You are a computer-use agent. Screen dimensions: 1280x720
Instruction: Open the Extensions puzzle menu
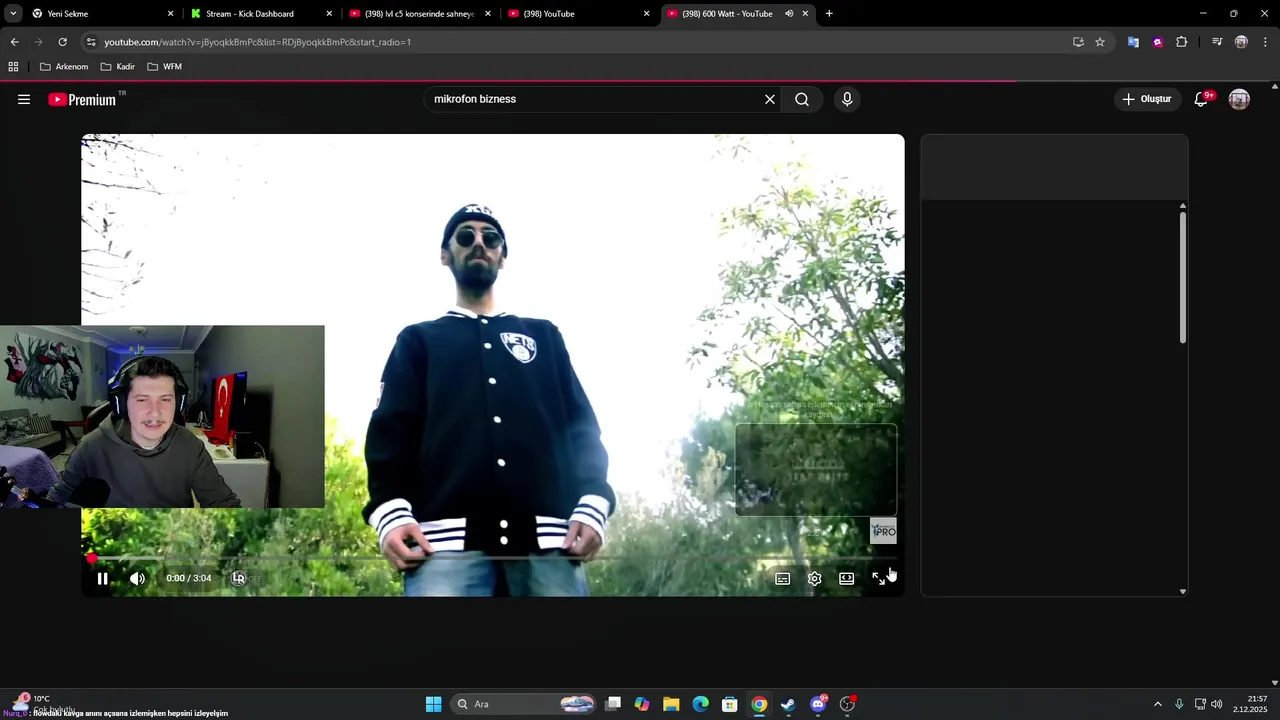coord(1182,42)
